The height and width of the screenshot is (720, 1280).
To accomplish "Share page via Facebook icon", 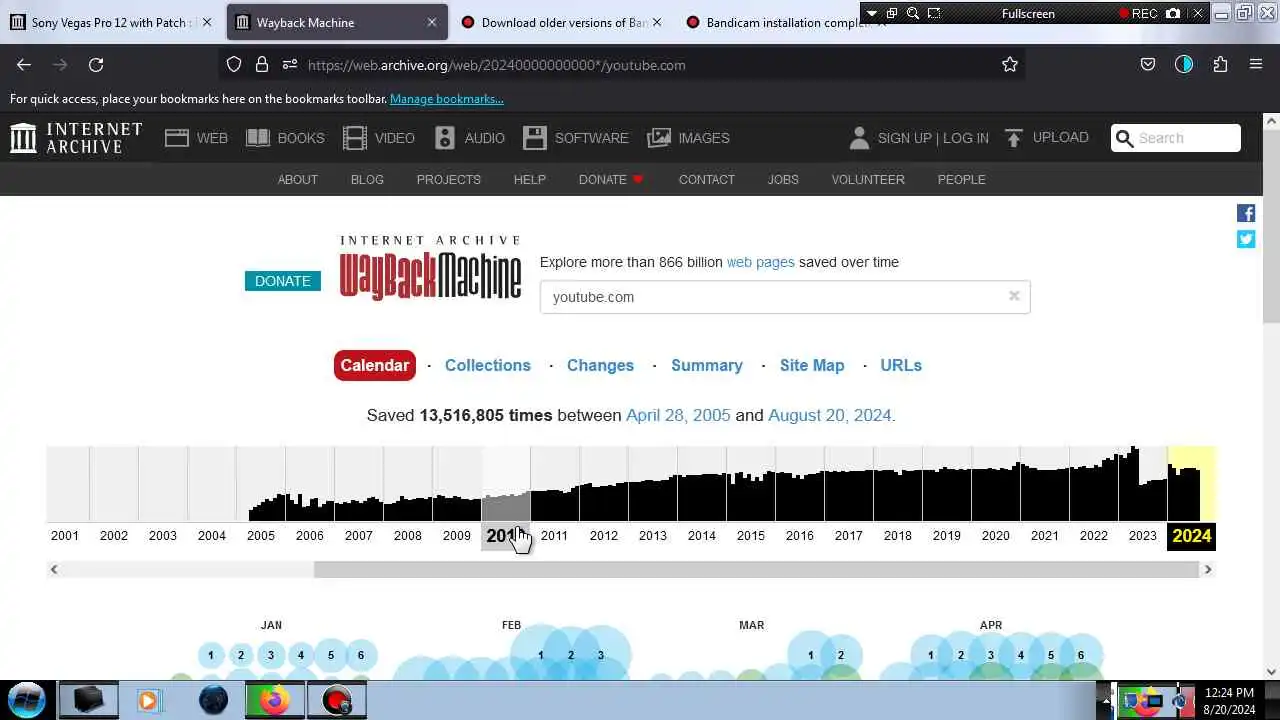I will [x=1246, y=213].
